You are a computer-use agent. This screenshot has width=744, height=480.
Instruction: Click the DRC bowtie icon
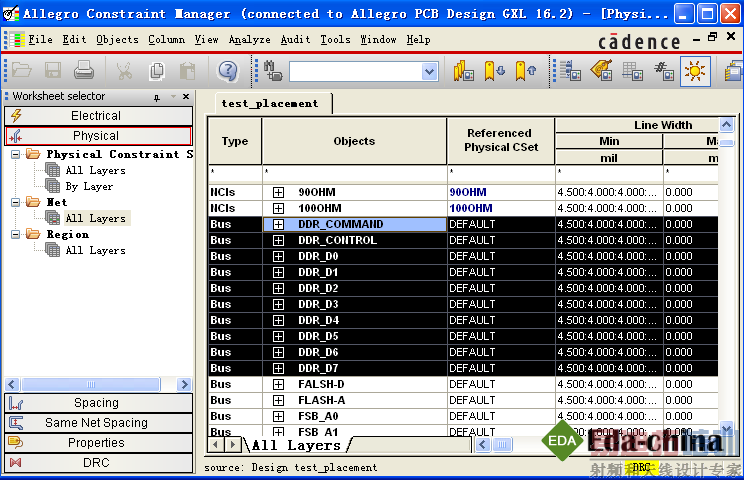point(16,462)
